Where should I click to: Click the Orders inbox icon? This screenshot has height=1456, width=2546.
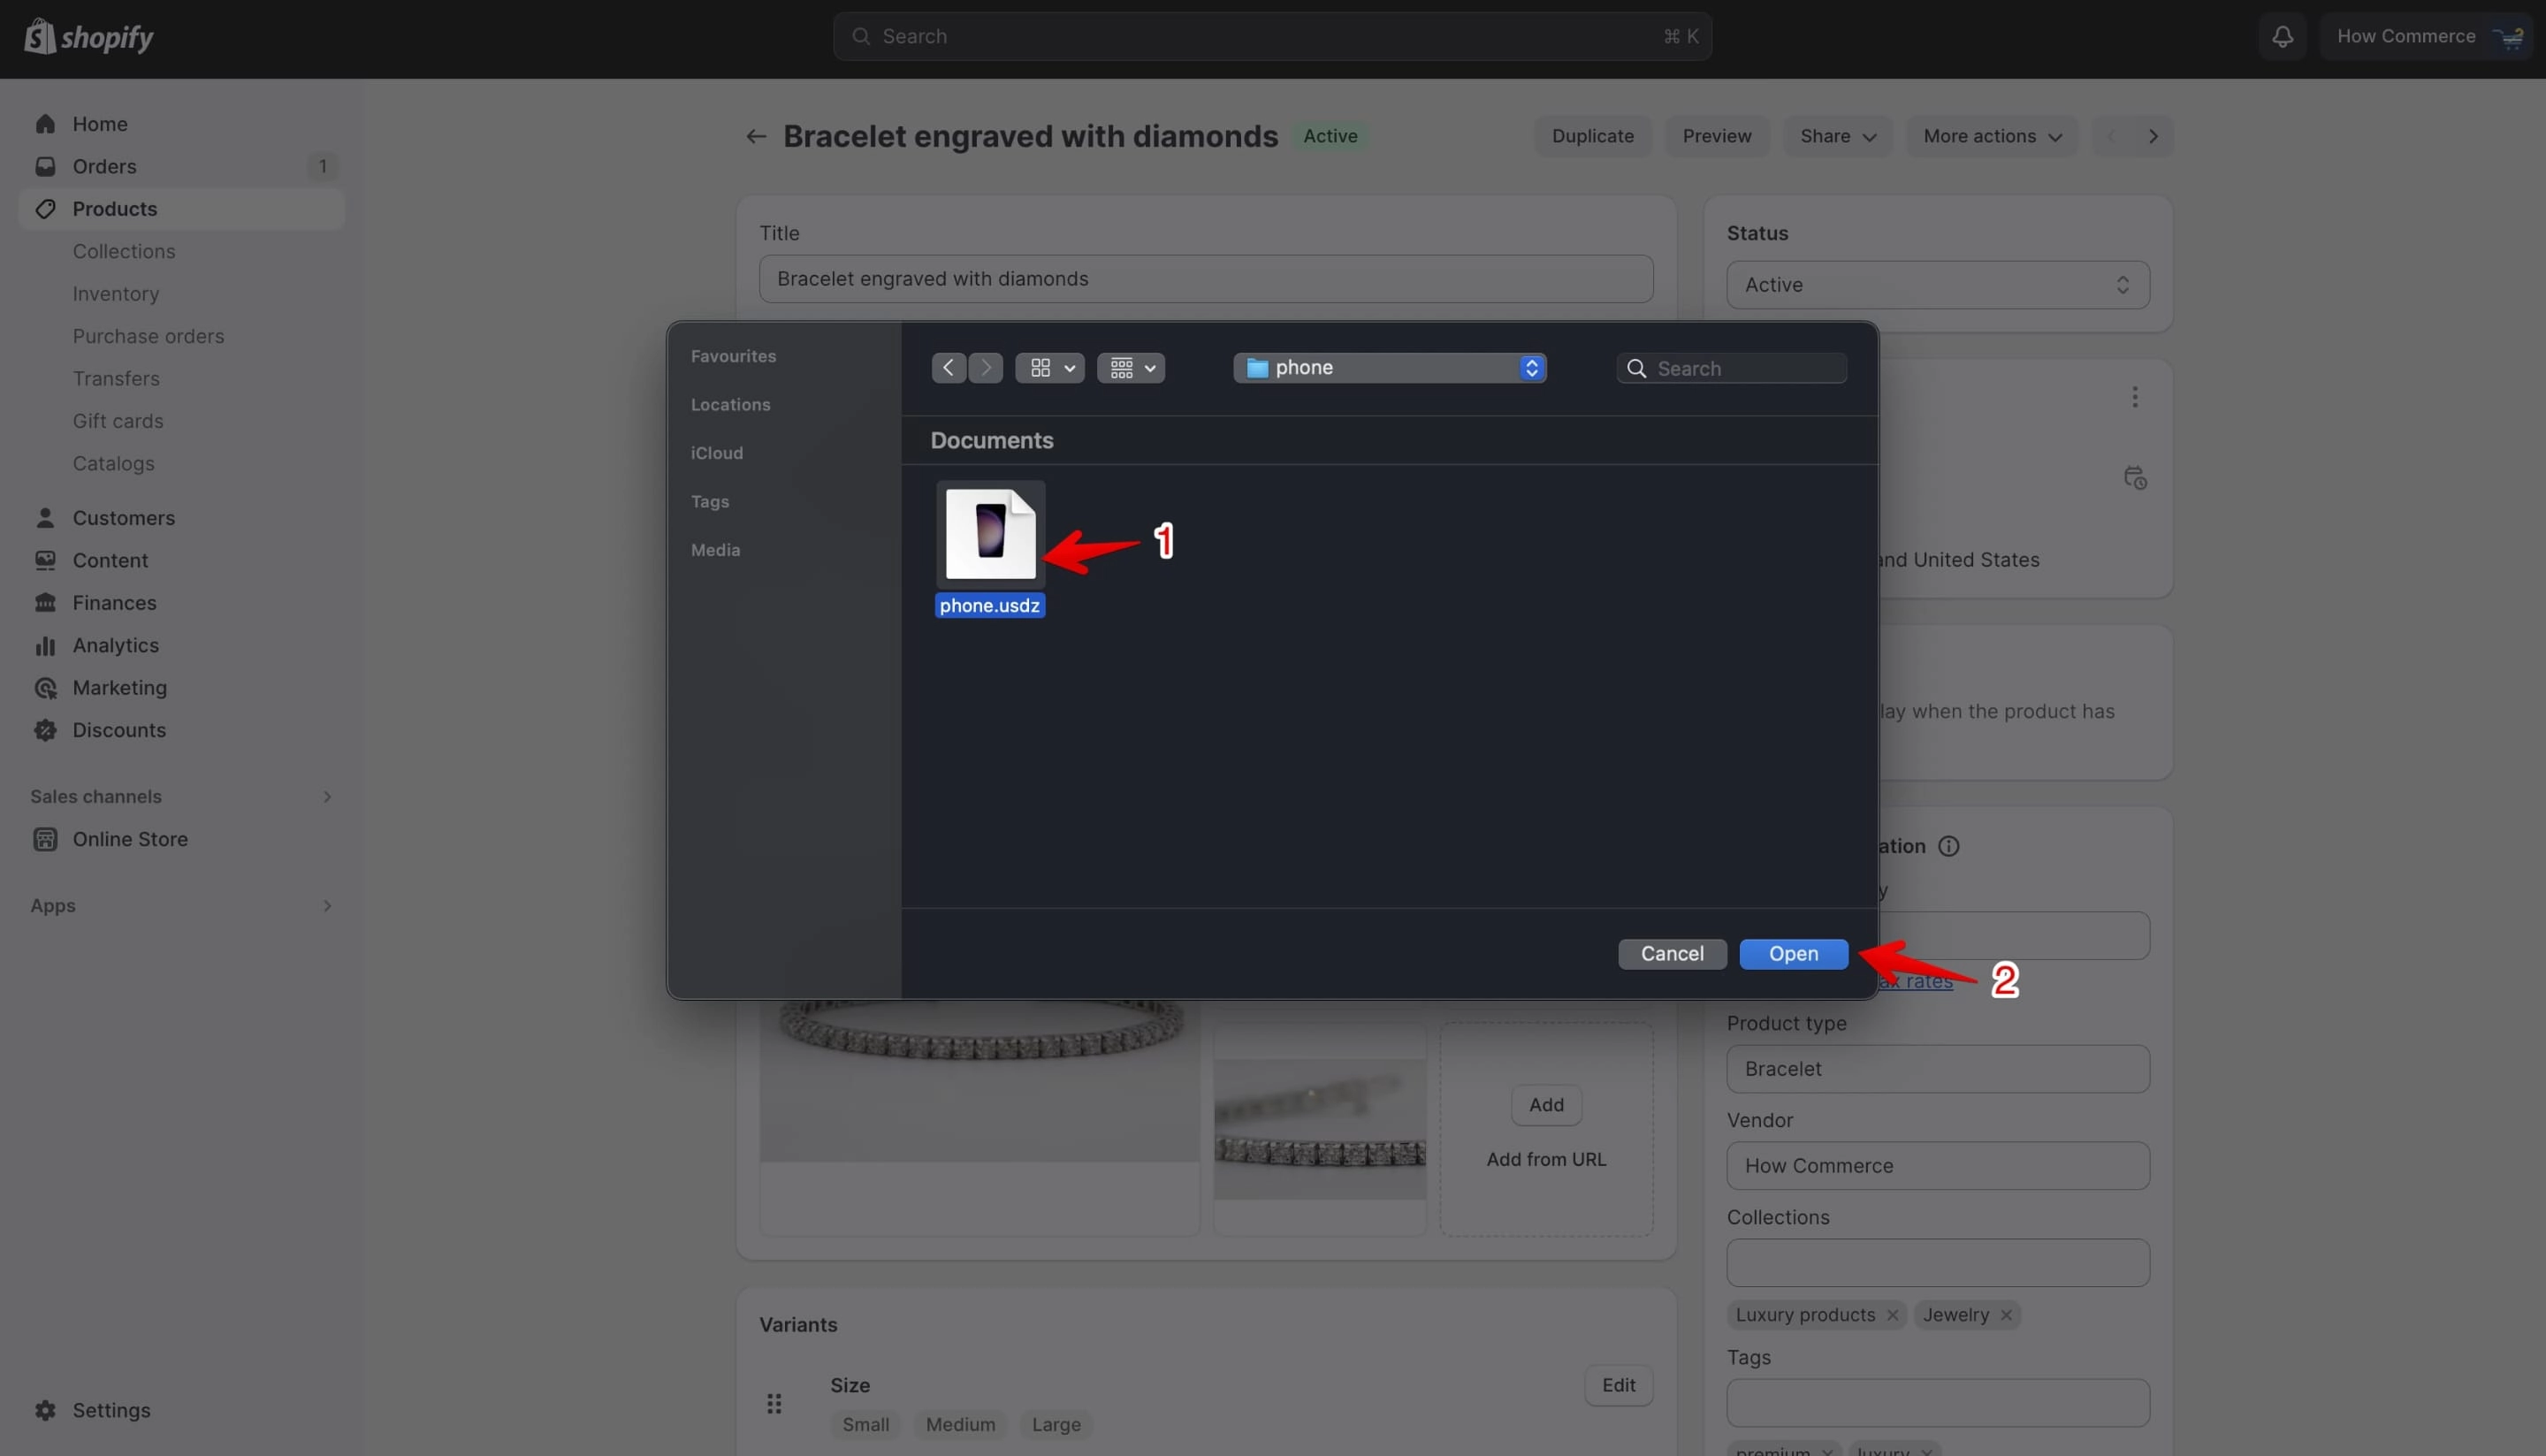45,166
